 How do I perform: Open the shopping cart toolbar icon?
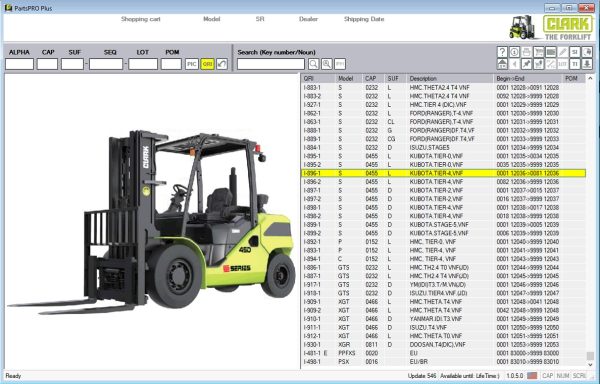[539, 52]
